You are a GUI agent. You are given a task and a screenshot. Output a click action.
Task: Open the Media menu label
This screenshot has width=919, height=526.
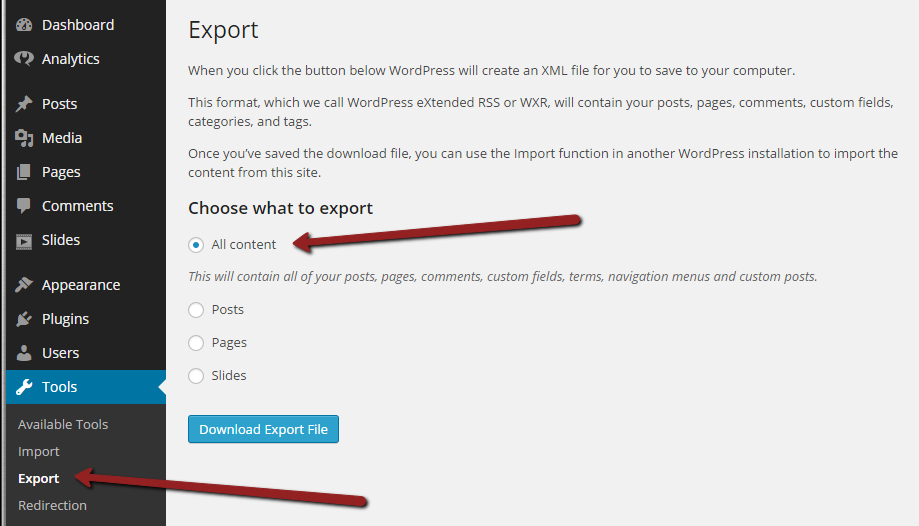[62, 138]
